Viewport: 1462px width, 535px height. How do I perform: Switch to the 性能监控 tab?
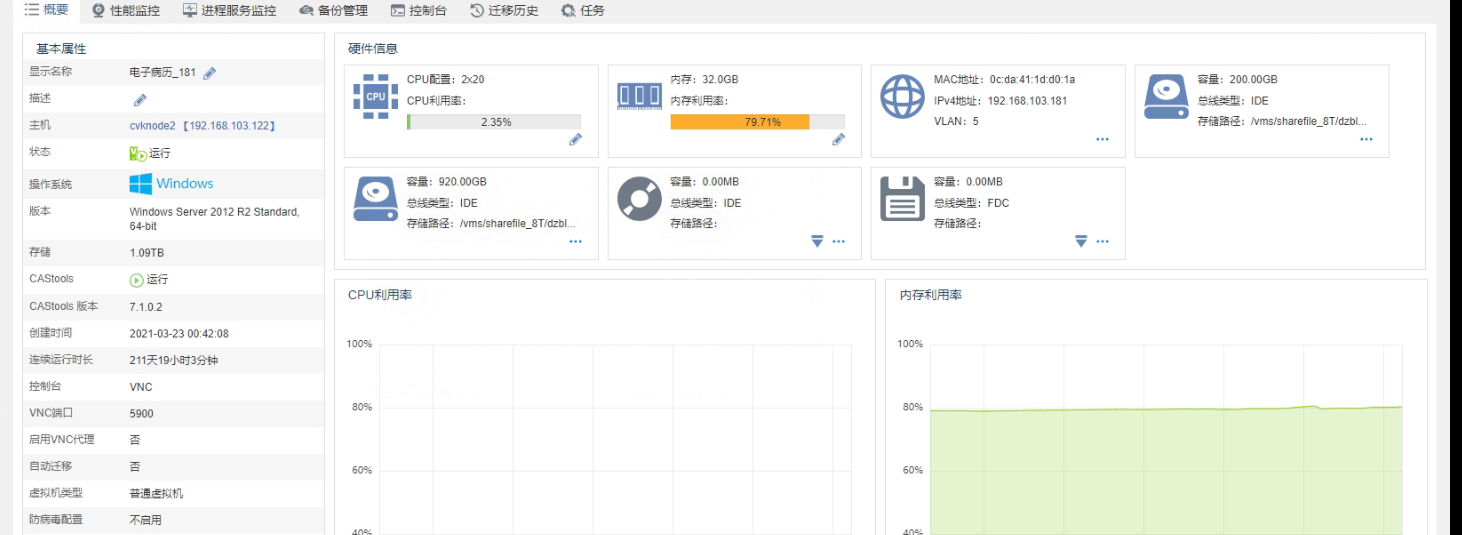coord(125,11)
